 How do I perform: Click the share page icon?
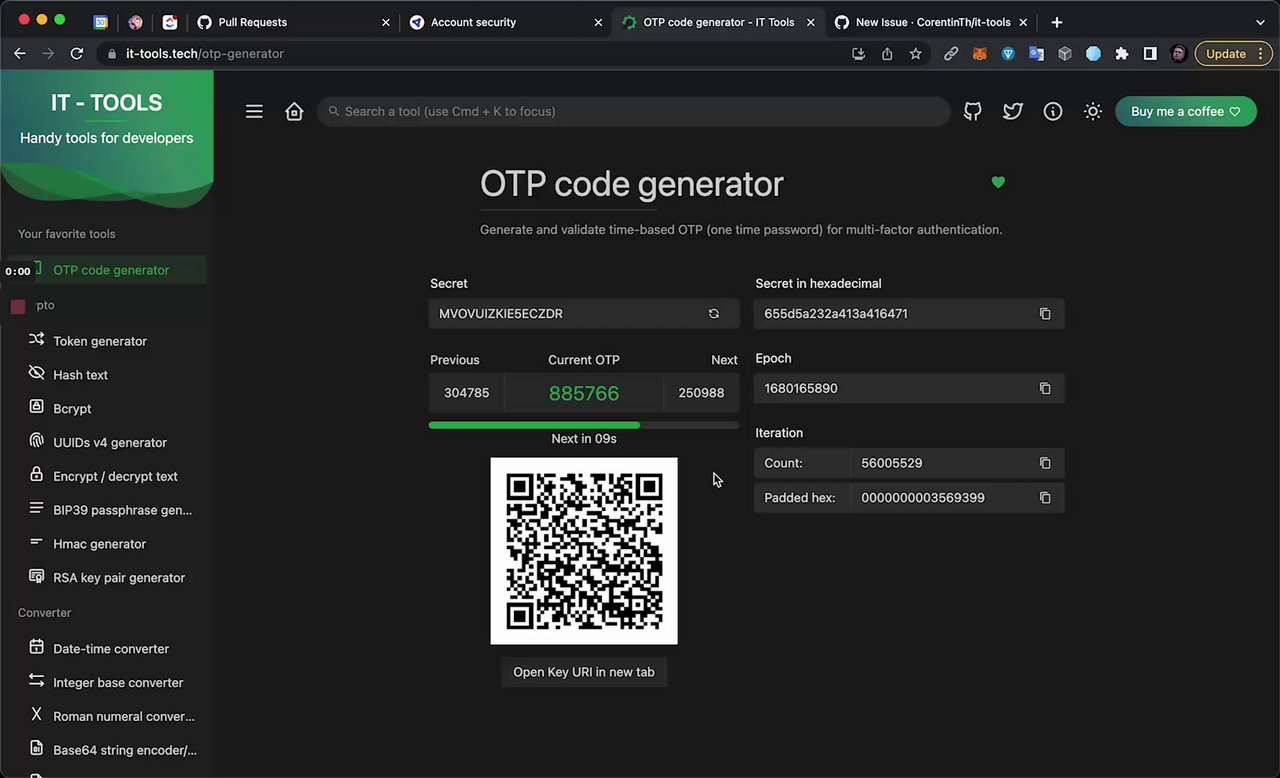pyautogui.click(x=887, y=54)
